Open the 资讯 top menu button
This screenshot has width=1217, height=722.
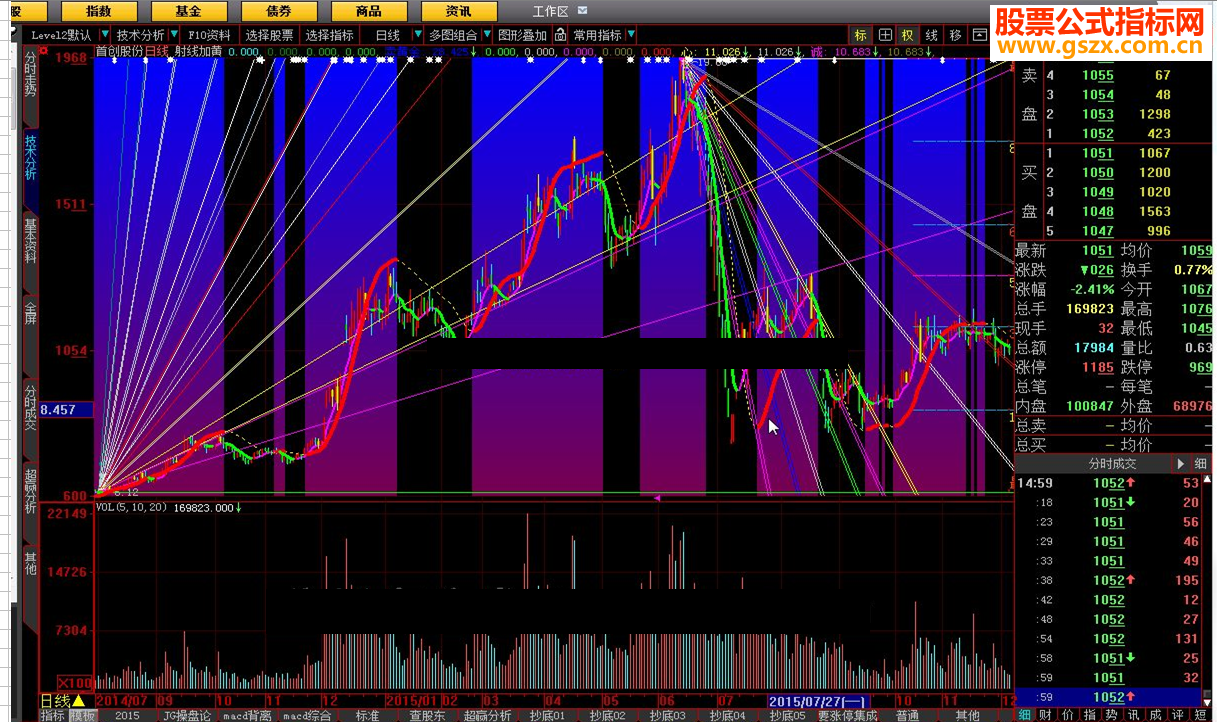[x=458, y=11]
